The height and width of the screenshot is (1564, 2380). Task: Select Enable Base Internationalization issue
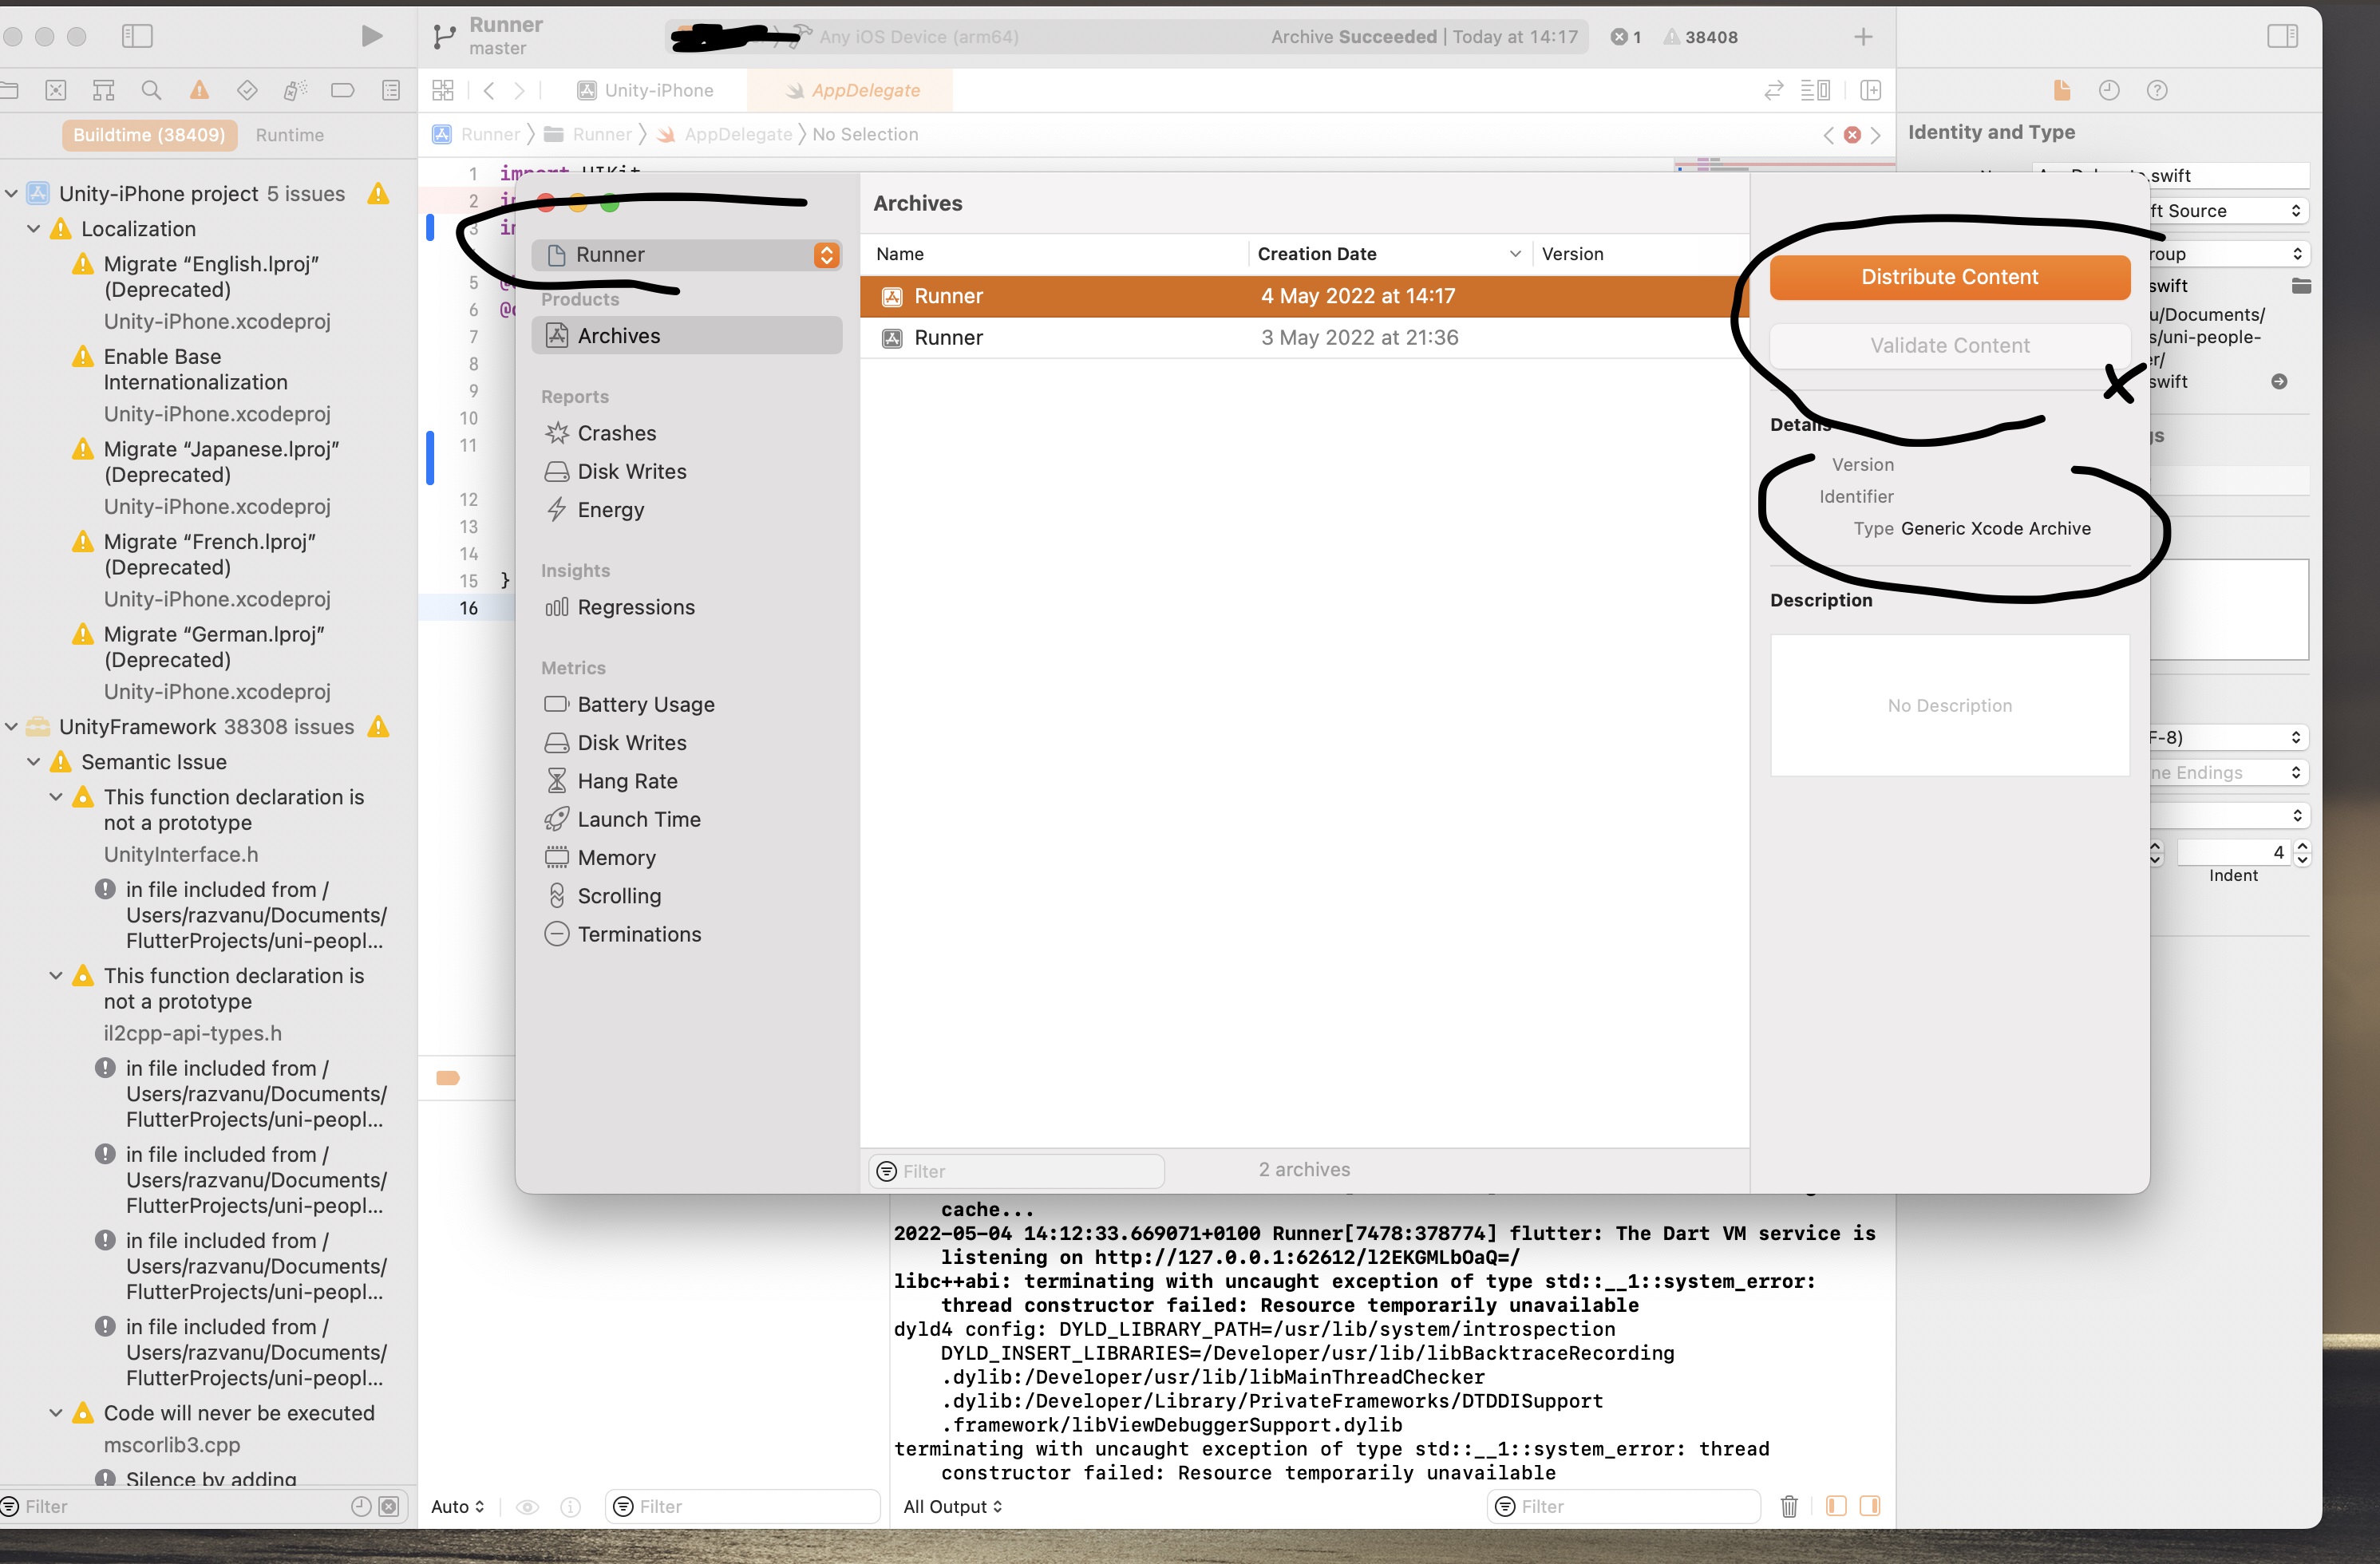pyautogui.click(x=195, y=370)
